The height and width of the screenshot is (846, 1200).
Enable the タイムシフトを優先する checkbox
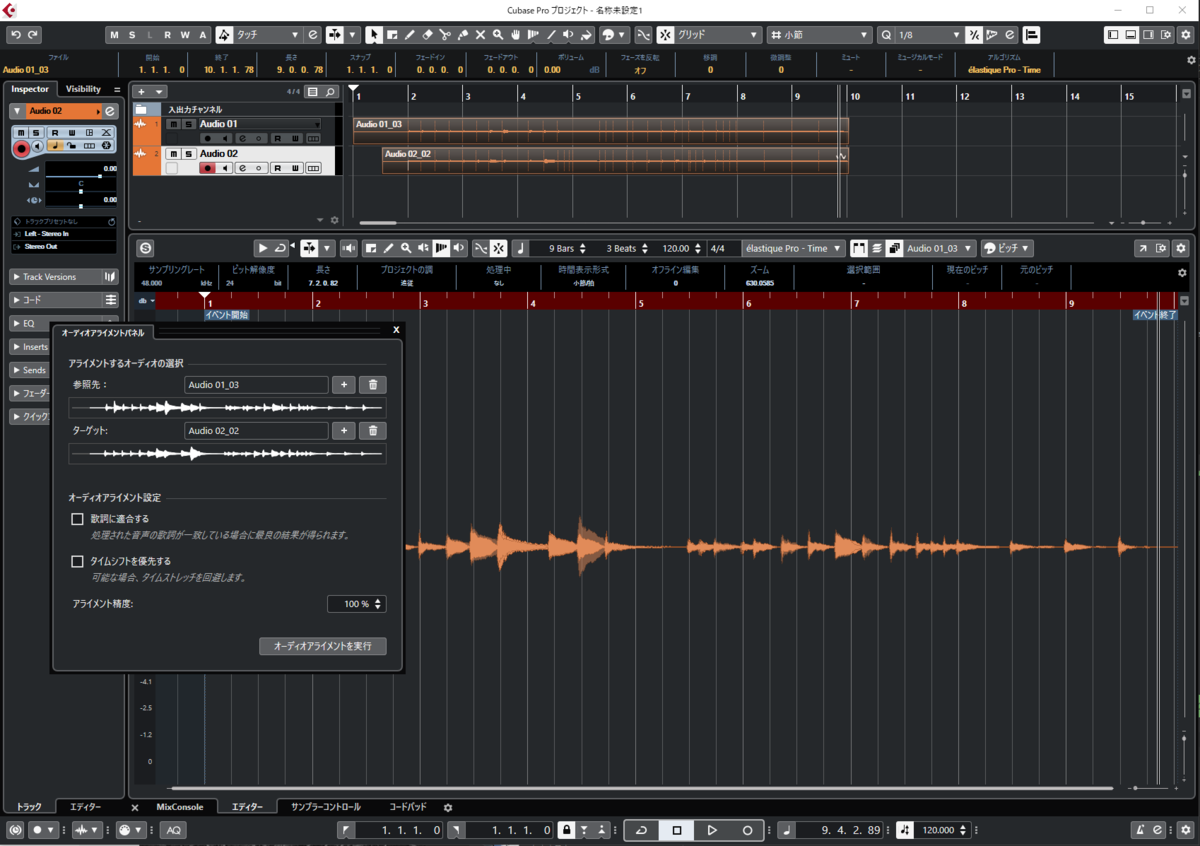pos(78,561)
